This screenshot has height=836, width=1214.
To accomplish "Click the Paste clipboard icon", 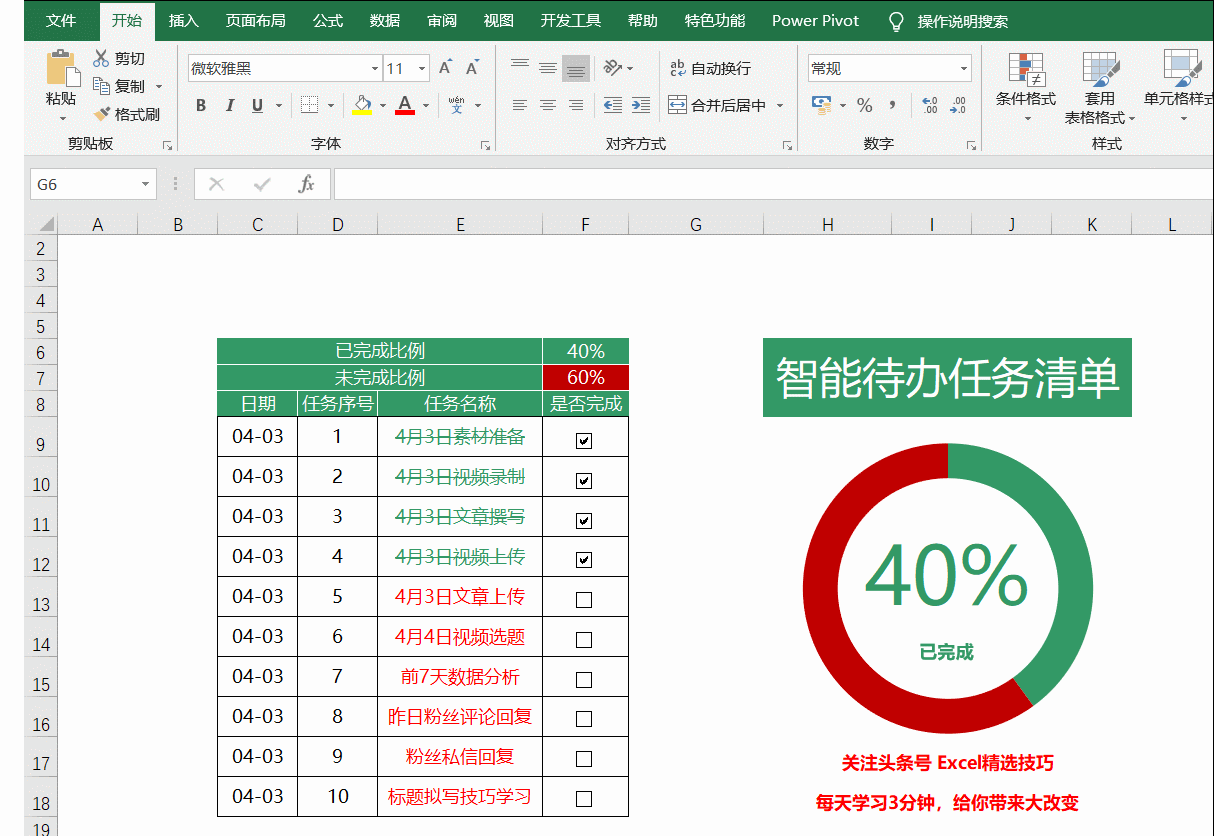I will 62,69.
